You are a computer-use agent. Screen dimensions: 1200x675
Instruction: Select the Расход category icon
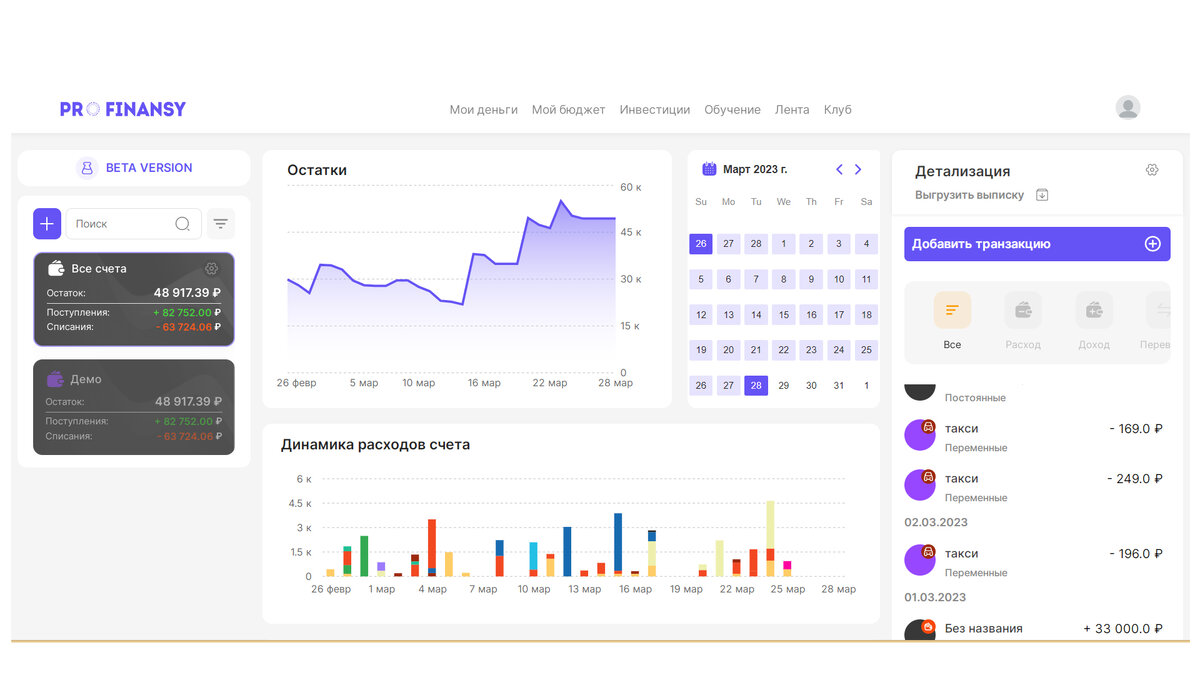coord(1023,310)
